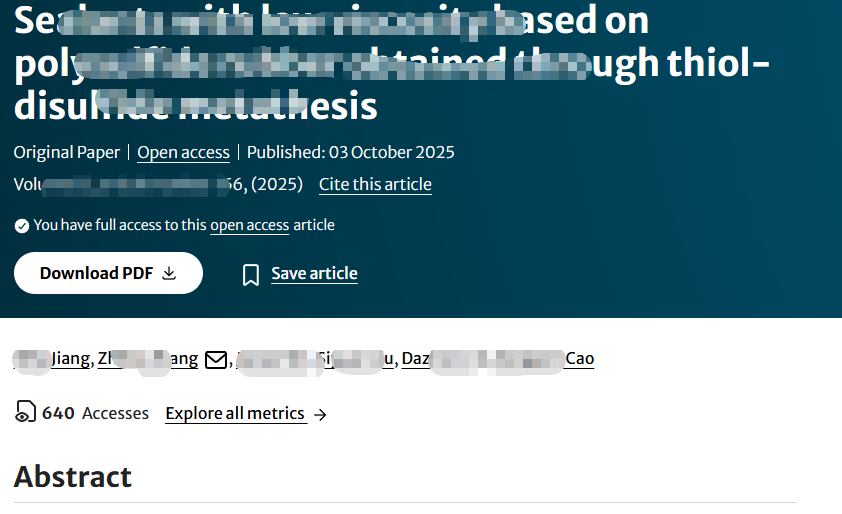Click the envelope icon for corresponding author
This screenshot has width=842, height=514.
(x=215, y=359)
